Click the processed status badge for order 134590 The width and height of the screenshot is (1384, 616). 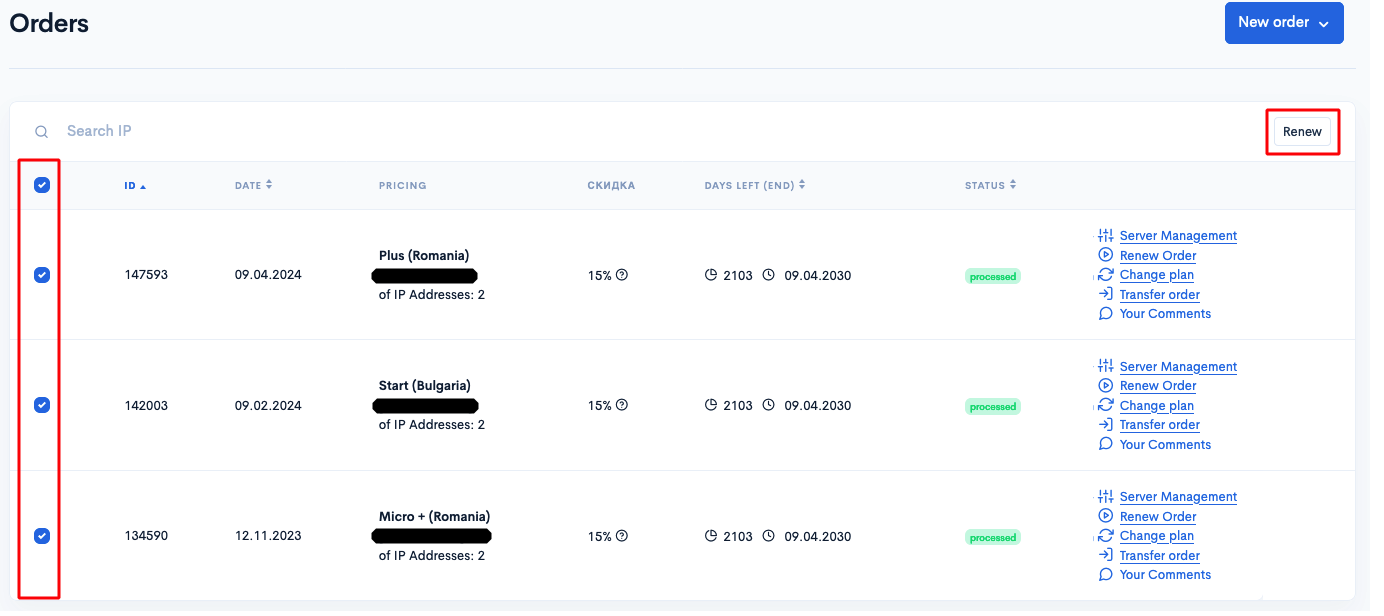(993, 537)
